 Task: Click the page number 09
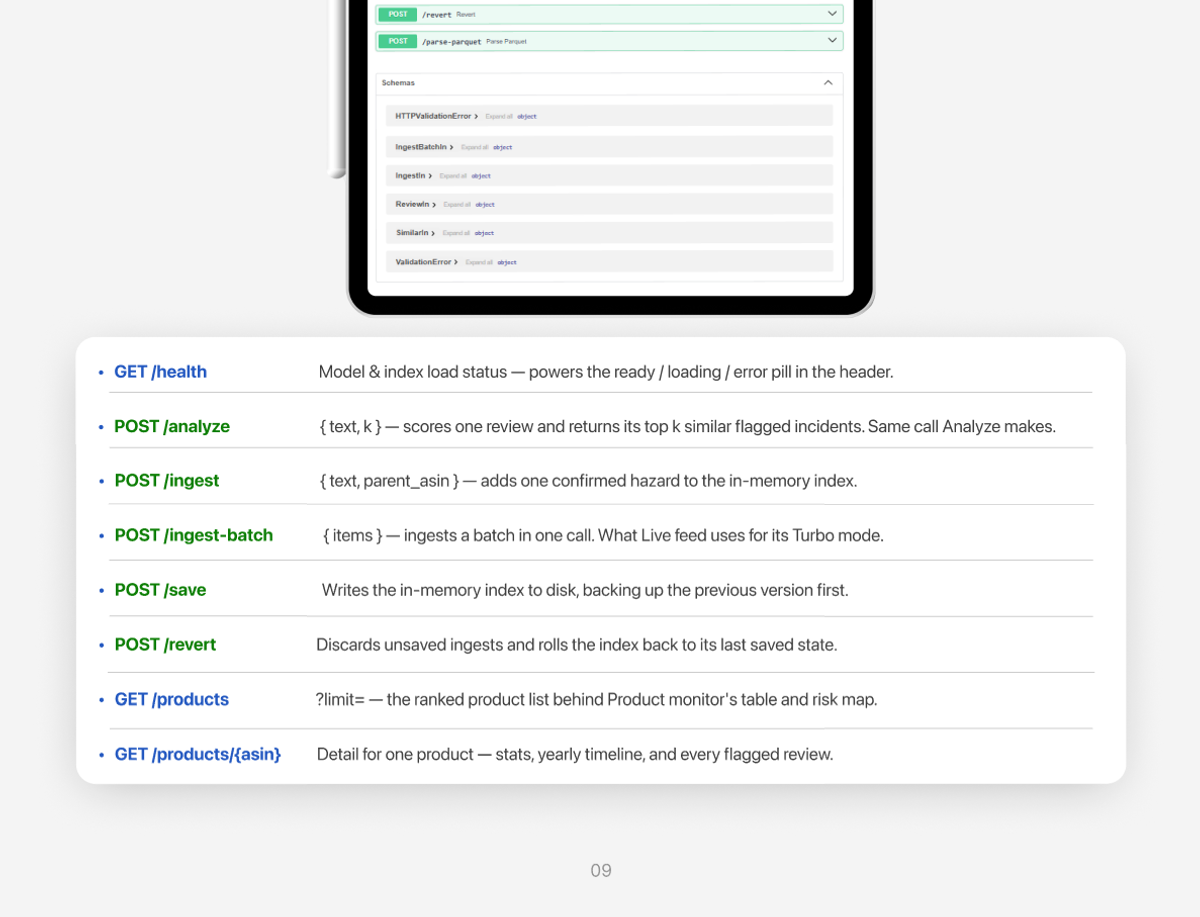(x=601, y=871)
